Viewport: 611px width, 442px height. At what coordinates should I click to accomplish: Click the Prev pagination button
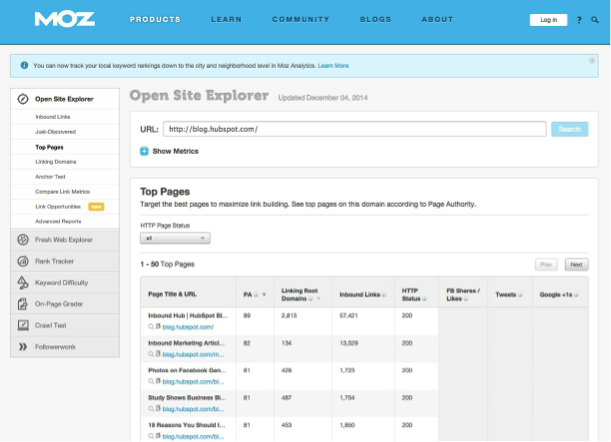546,265
